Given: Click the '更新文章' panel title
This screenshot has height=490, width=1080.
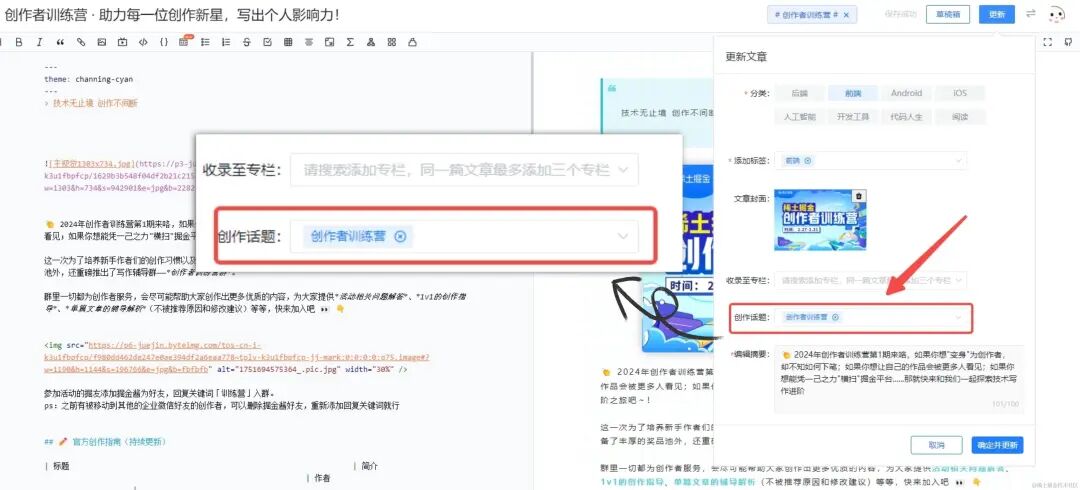Looking at the screenshot, I should (x=746, y=57).
